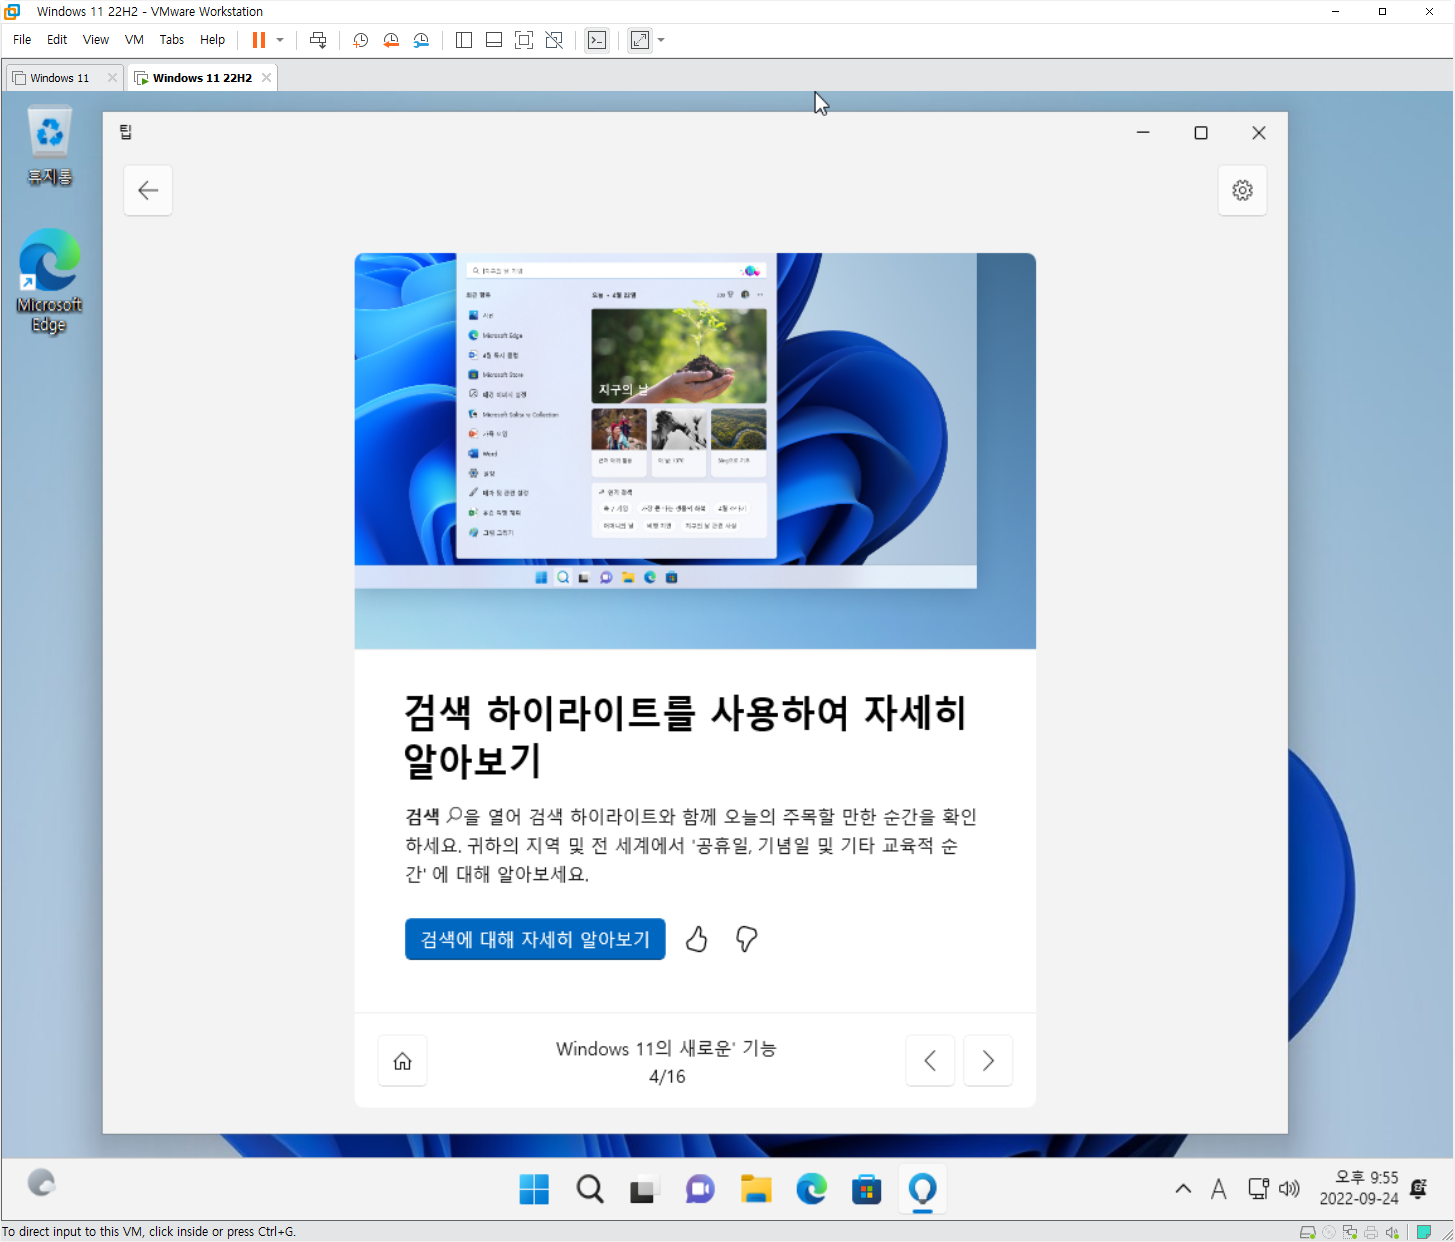Close the inactive Windows 11 tab
This screenshot has width=1455, height=1242.
pos(112,78)
